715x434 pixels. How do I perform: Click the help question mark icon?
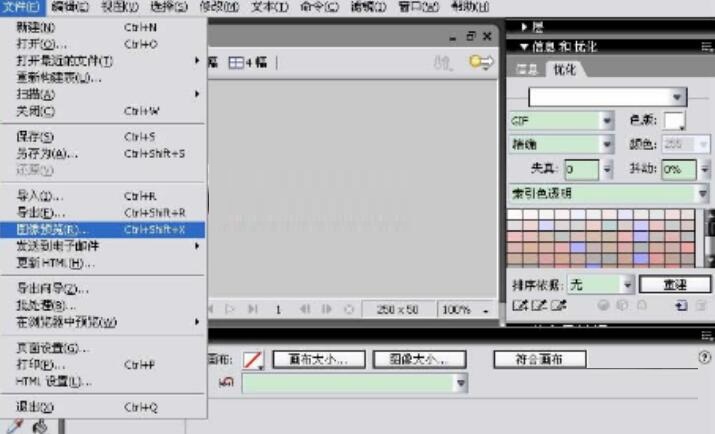point(704,357)
